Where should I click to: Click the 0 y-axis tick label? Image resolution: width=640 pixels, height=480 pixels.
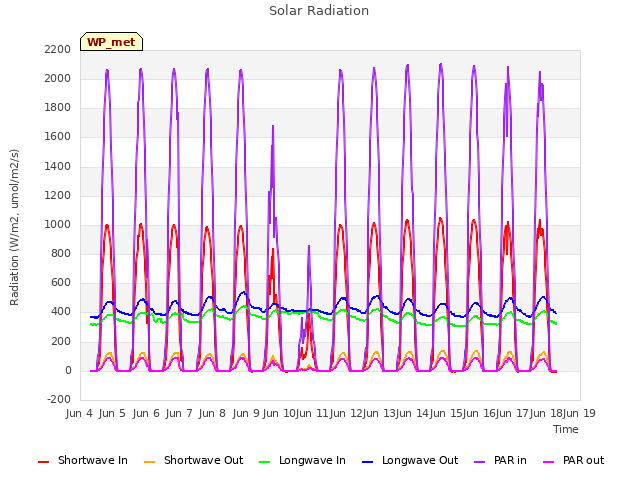pyautogui.click(x=68, y=371)
